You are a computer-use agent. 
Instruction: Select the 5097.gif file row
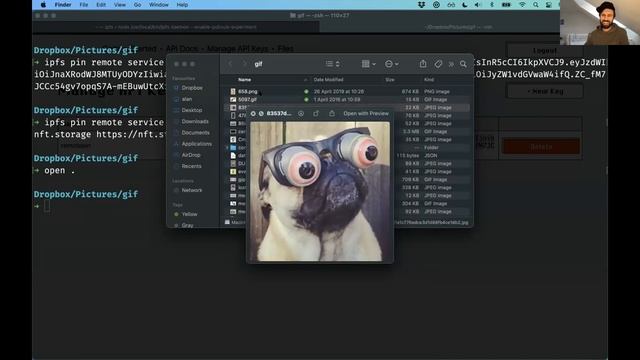coord(347,100)
